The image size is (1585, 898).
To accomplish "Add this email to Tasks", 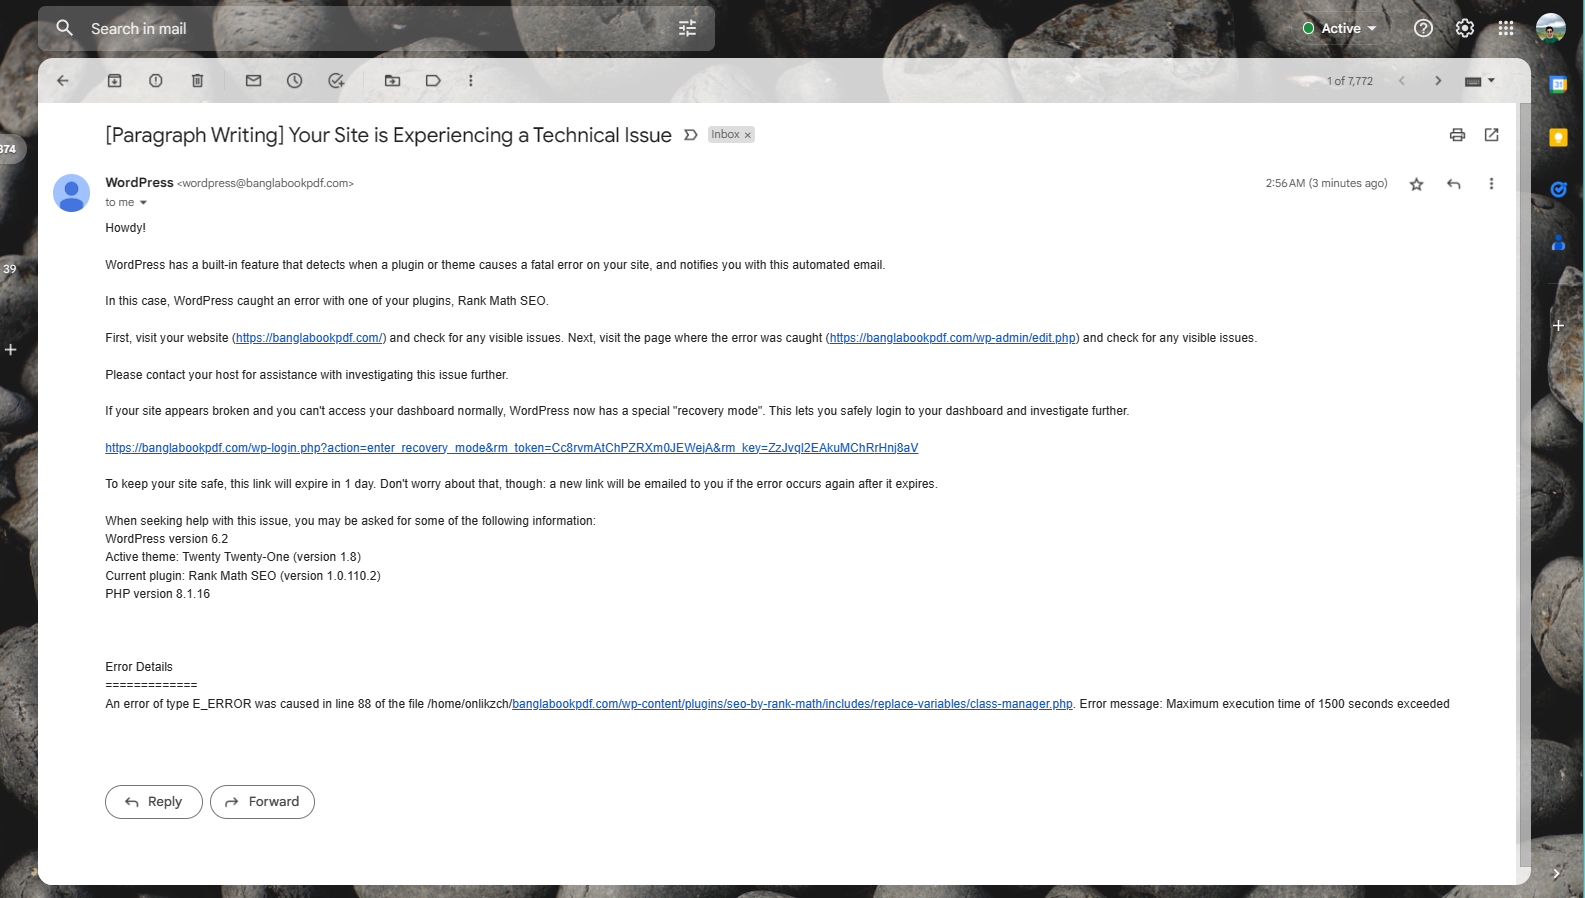I will [x=337, y=81].
